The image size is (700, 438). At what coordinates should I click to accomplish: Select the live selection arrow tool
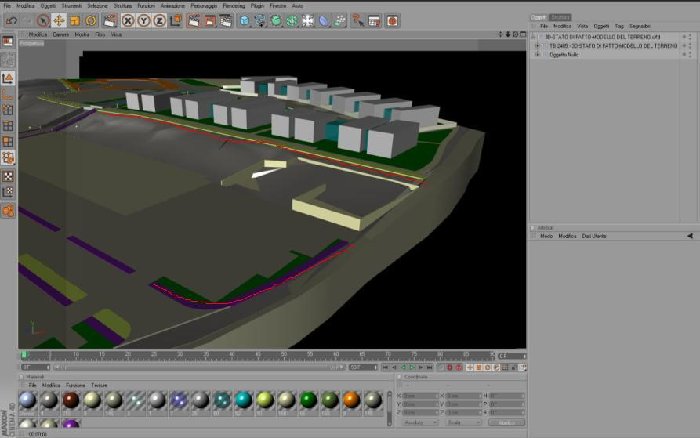43,21
